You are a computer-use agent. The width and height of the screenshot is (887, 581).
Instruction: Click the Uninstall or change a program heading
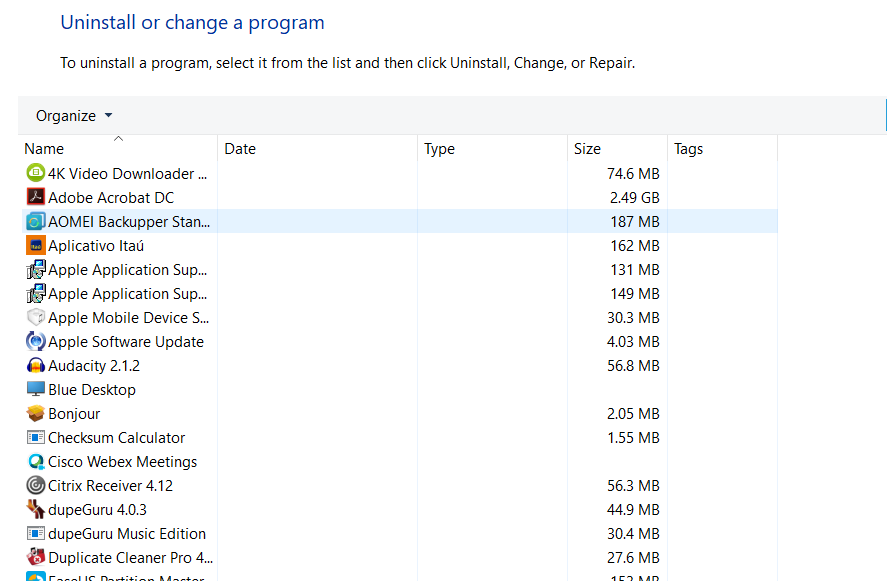pos(192,23)
